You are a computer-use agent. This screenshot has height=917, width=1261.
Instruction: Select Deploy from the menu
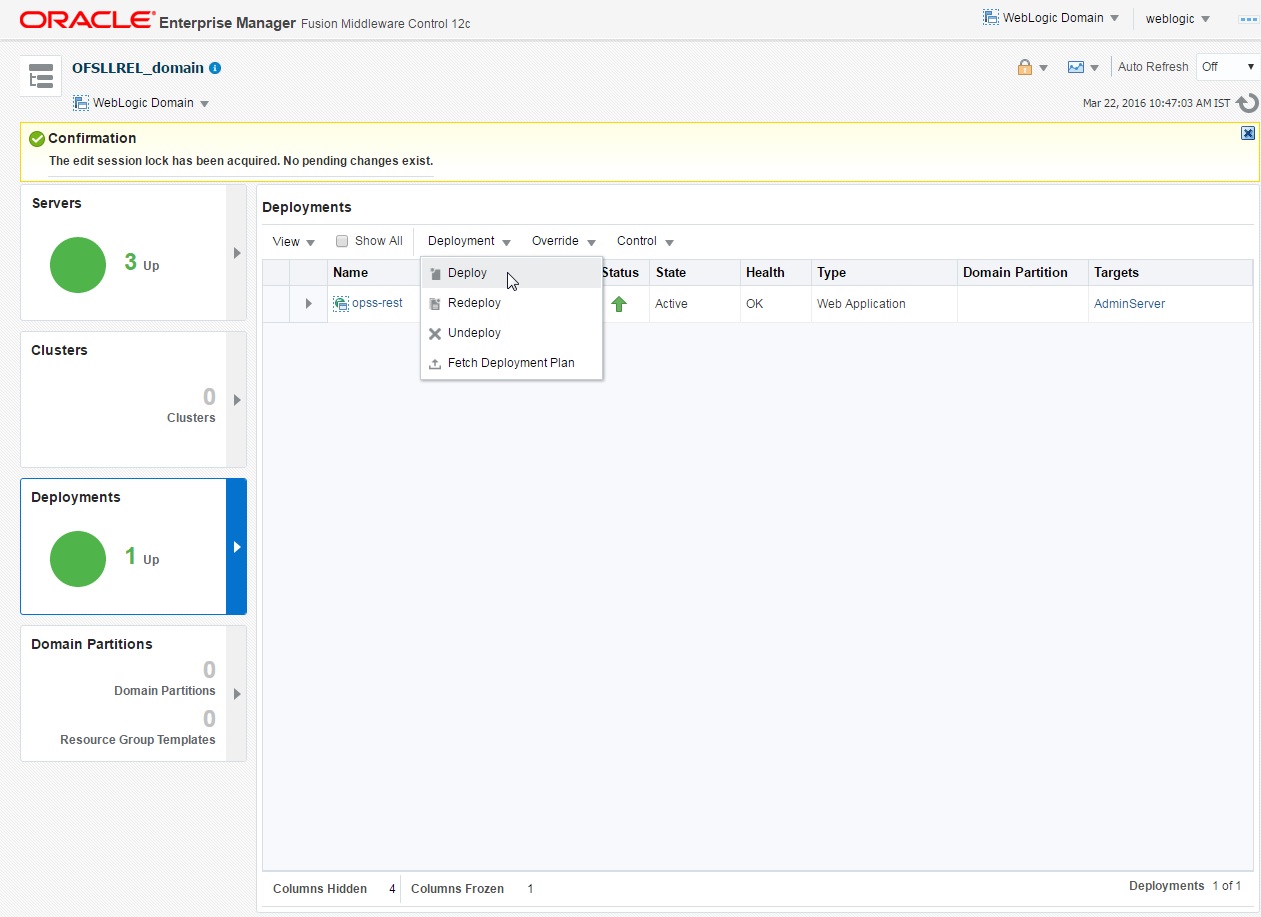511,273
